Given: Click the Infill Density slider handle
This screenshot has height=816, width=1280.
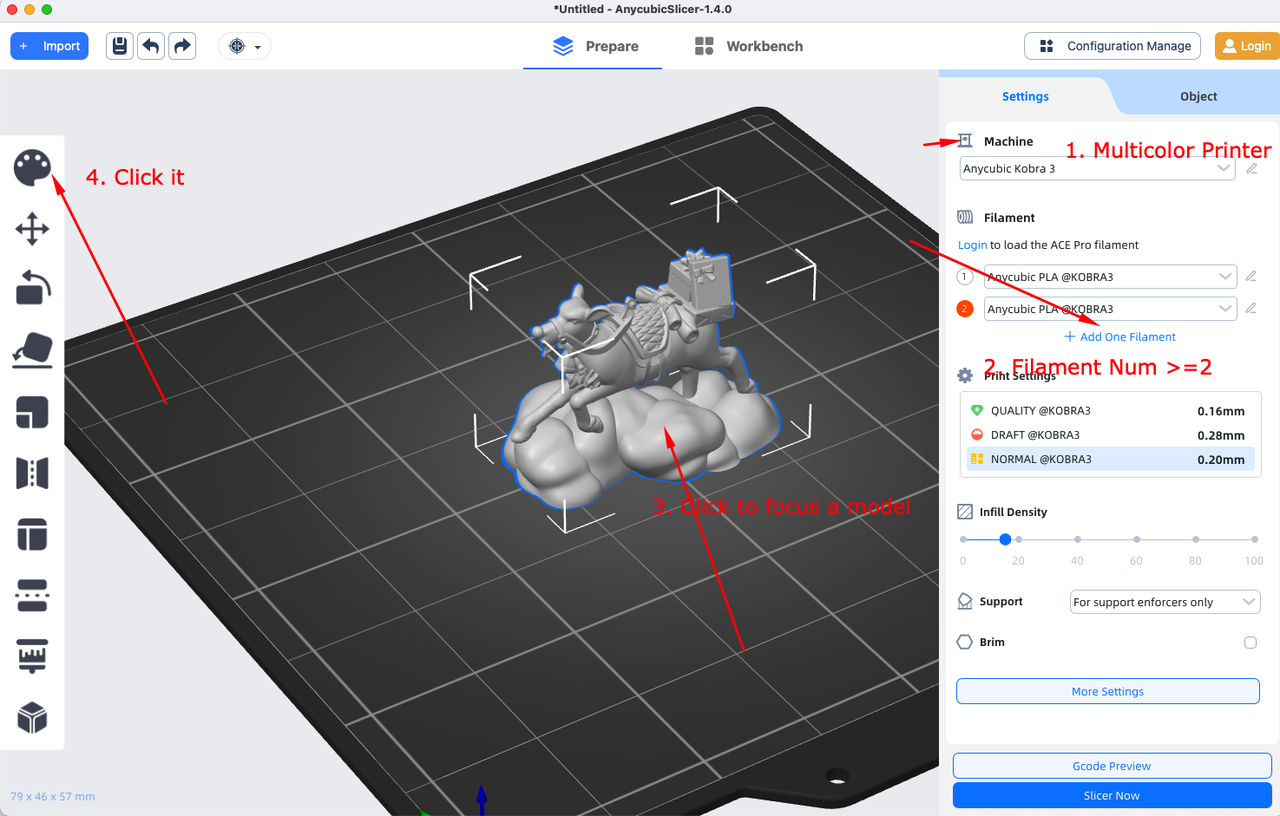Looking at the screenshot, I should (1005, 539).
